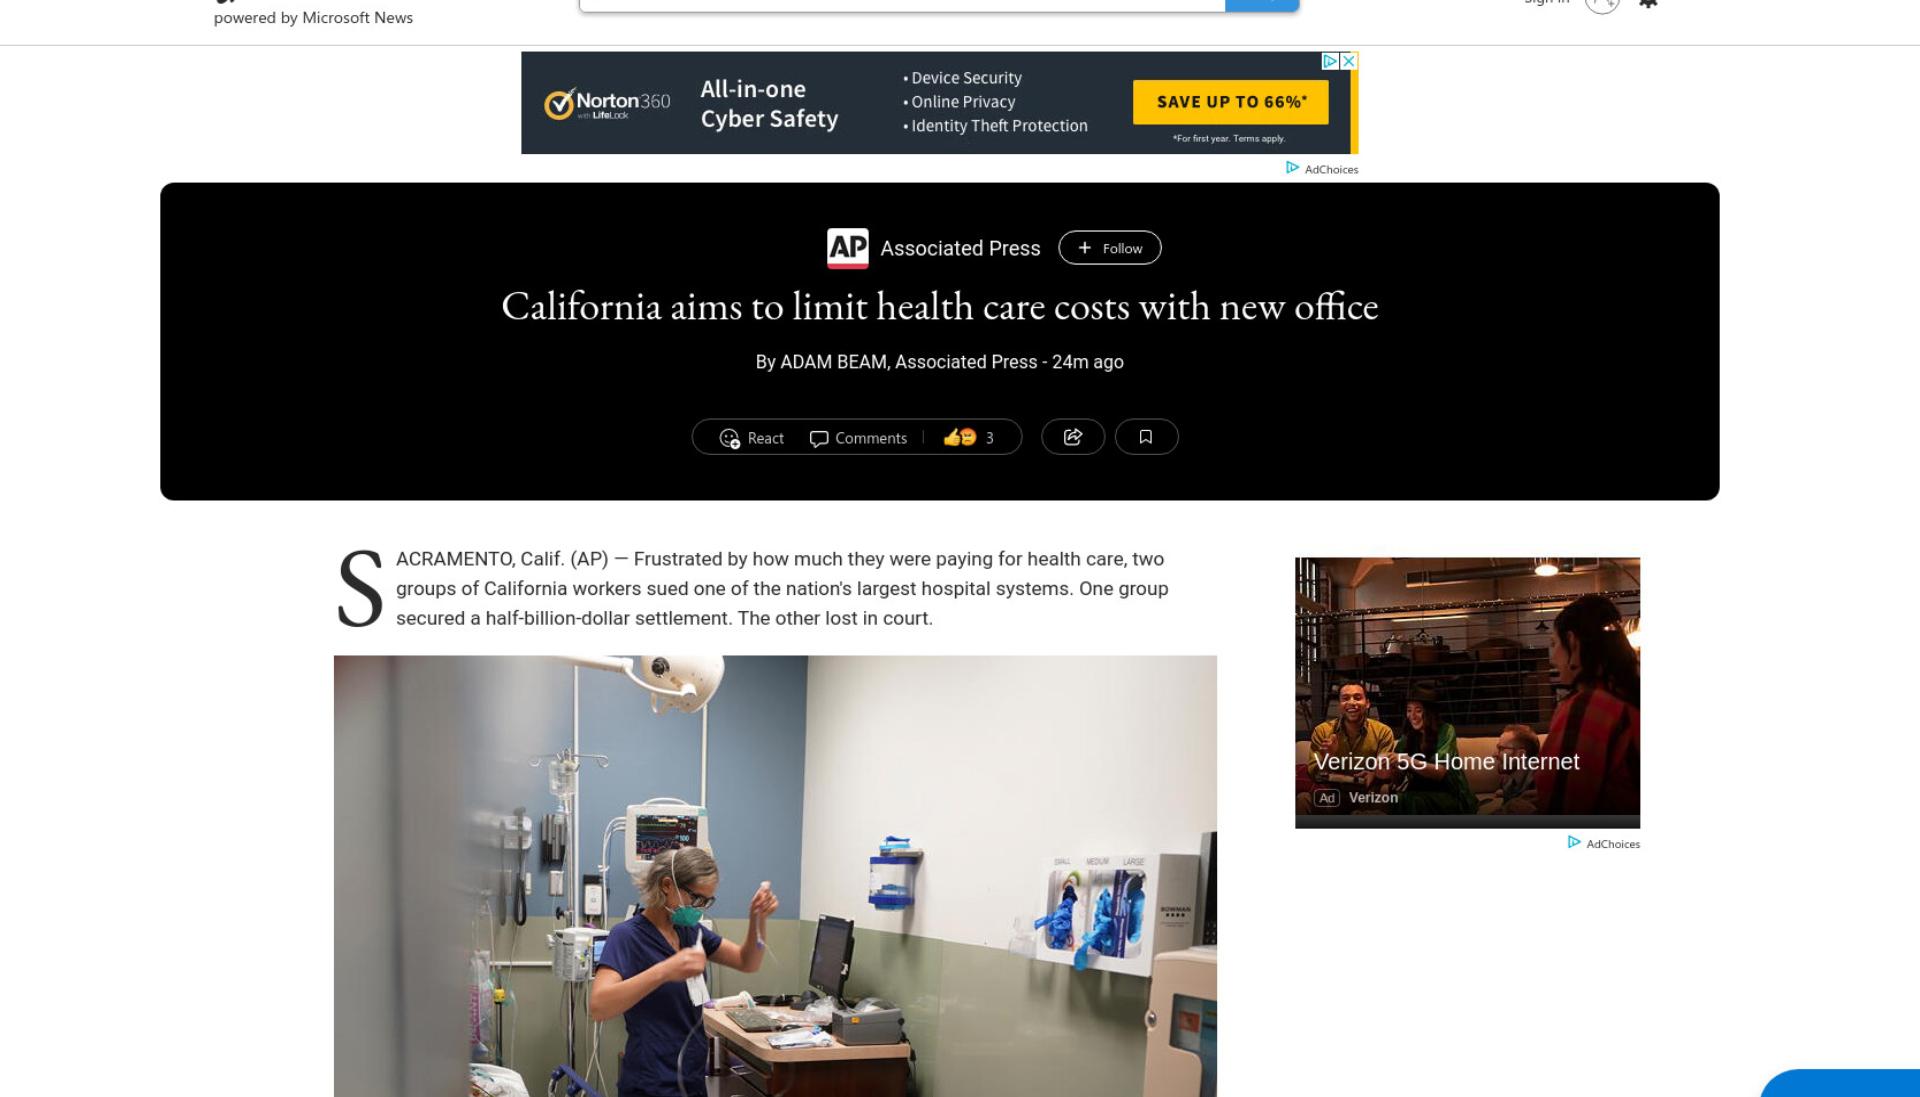
Task: Follow Associated Press
Action: [1109, 248]
